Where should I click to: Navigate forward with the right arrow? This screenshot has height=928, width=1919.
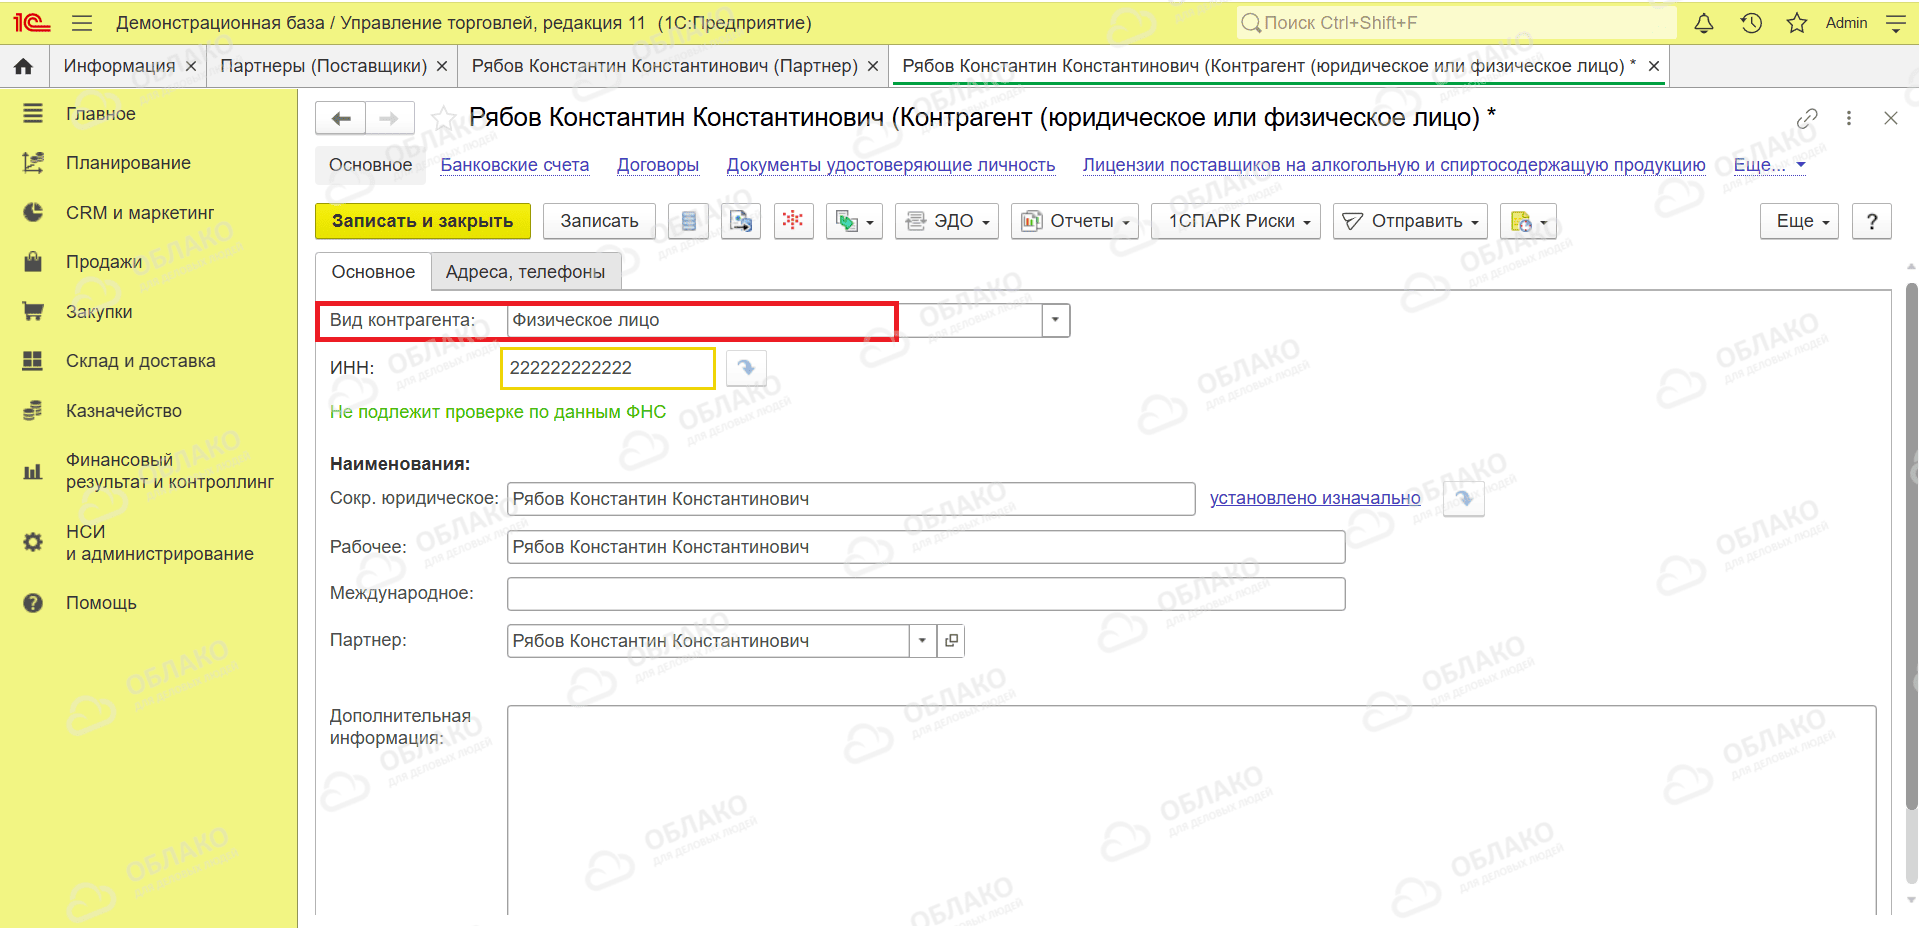[390, 118]
